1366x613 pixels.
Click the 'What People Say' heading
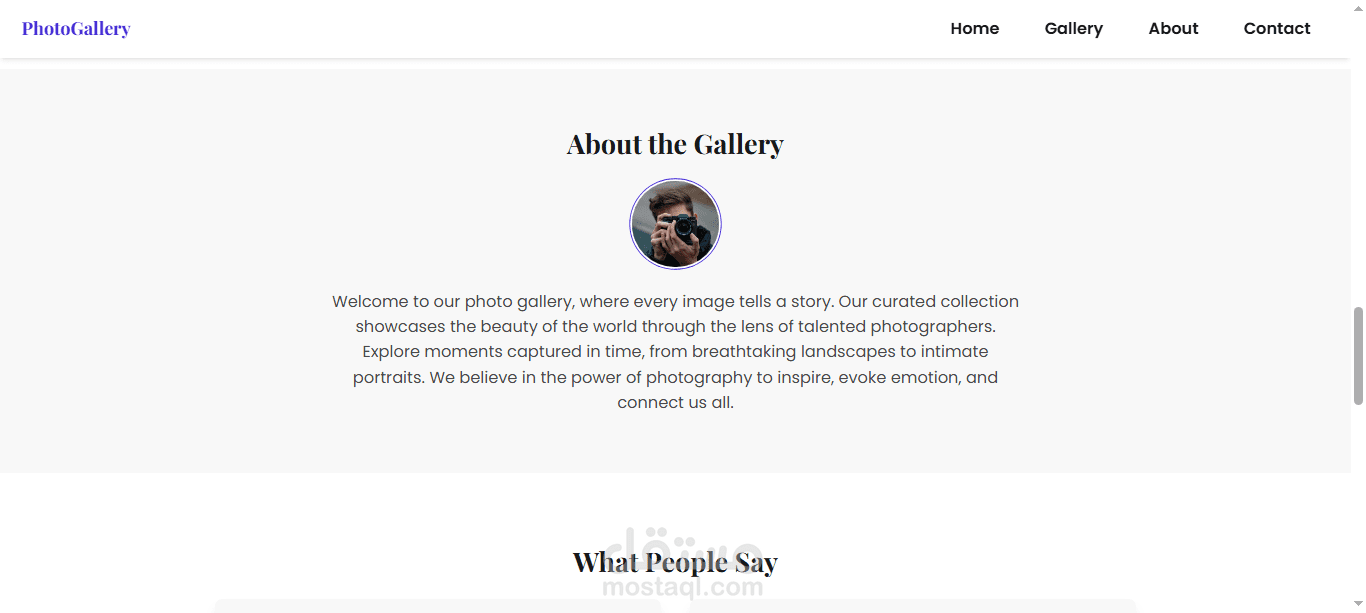(675, 562)
